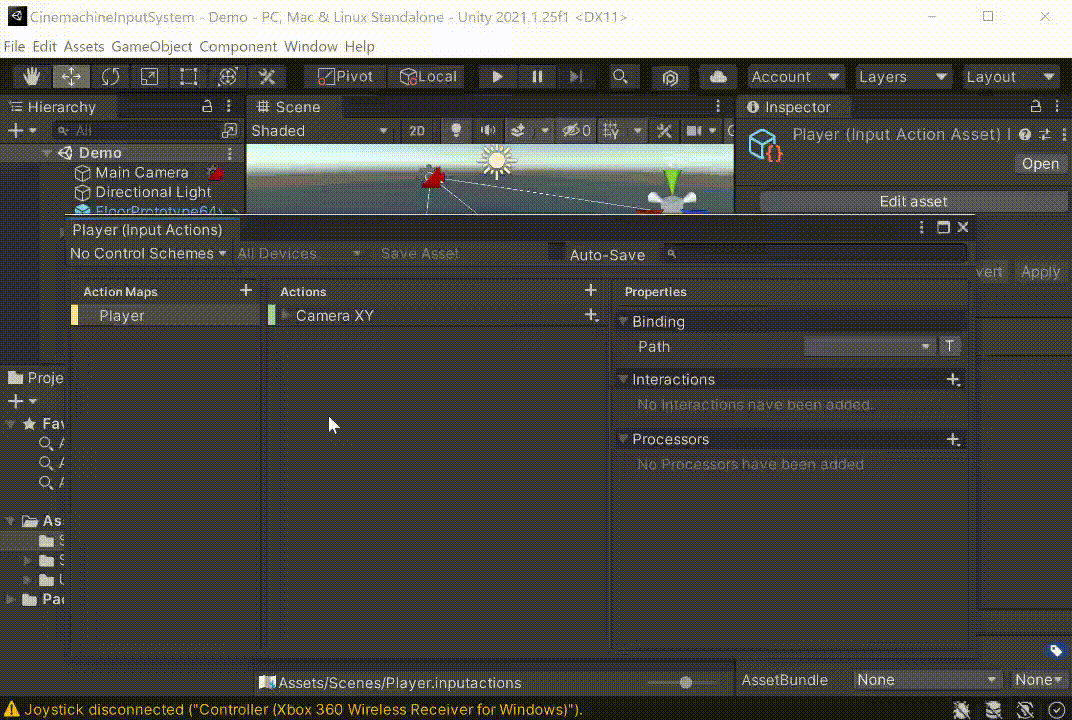The width and height of the screenshot is (1072, 720).
Task: Click the Open button in the Inspector
Action: click(1040, 164)
